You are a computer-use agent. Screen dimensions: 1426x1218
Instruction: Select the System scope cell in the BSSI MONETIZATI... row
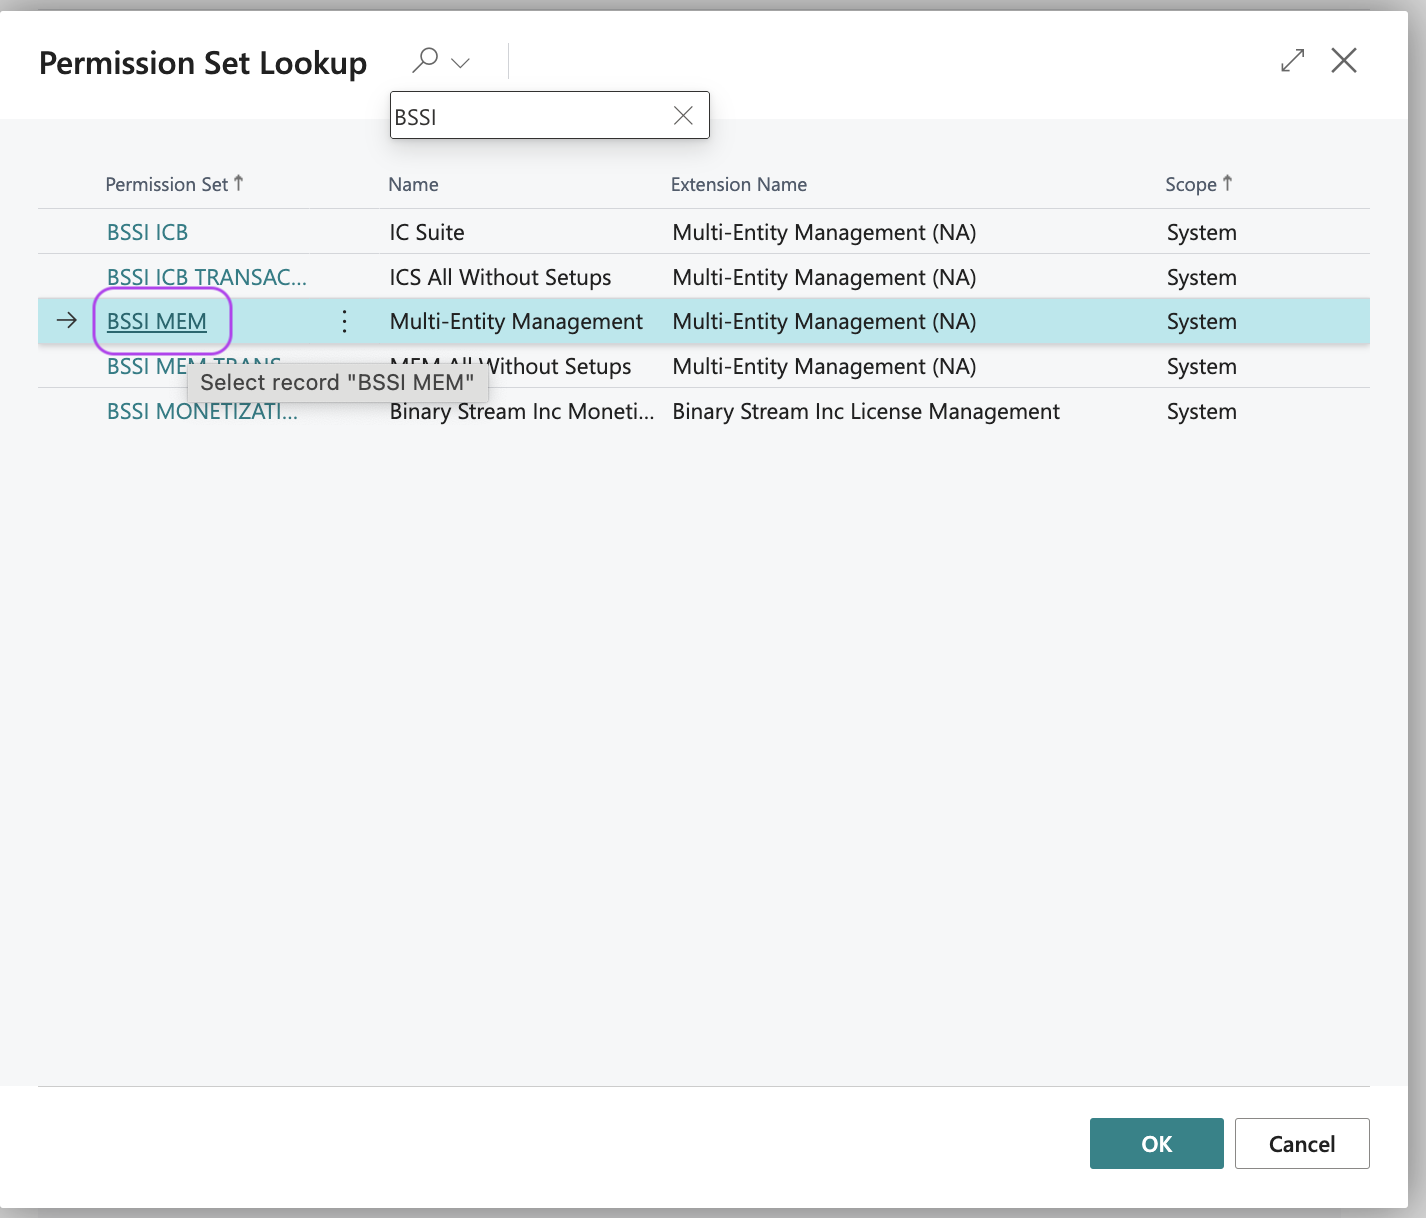click(1201, 411)
